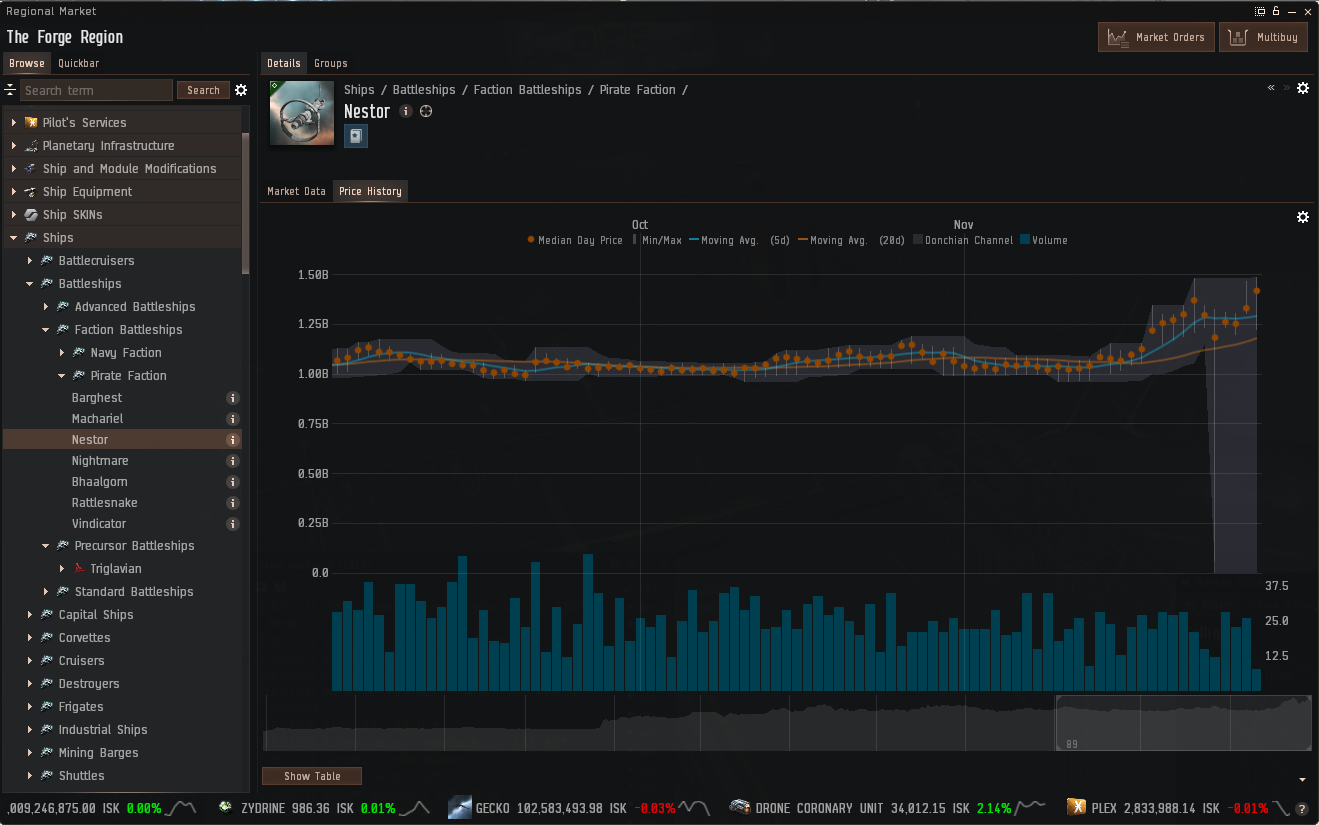
Task: Click the Search button
Action: pyautogui.click(x=203, y=90)
